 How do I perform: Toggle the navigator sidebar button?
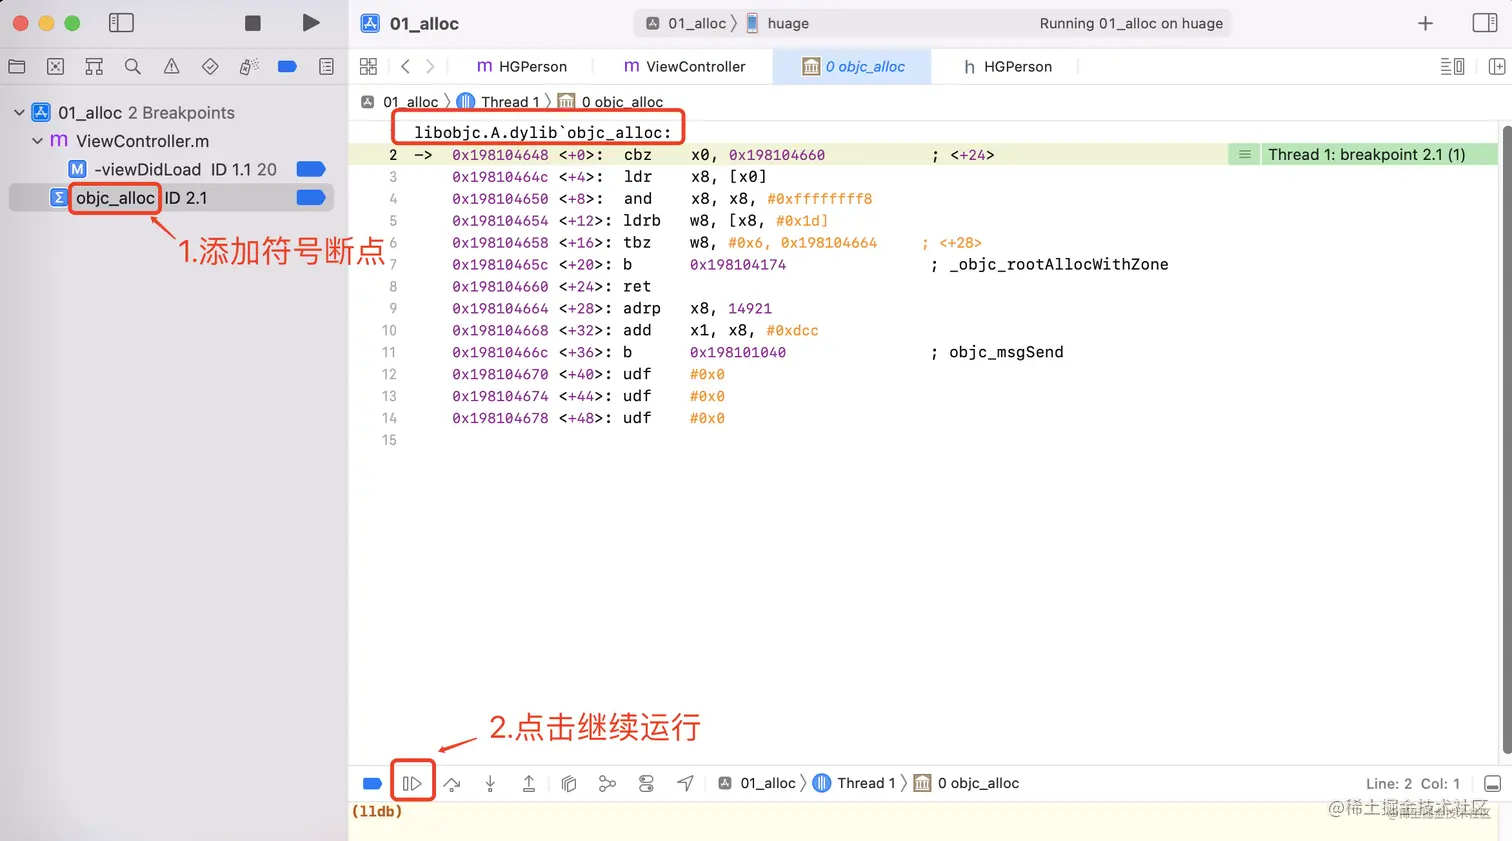click(121, 23)
